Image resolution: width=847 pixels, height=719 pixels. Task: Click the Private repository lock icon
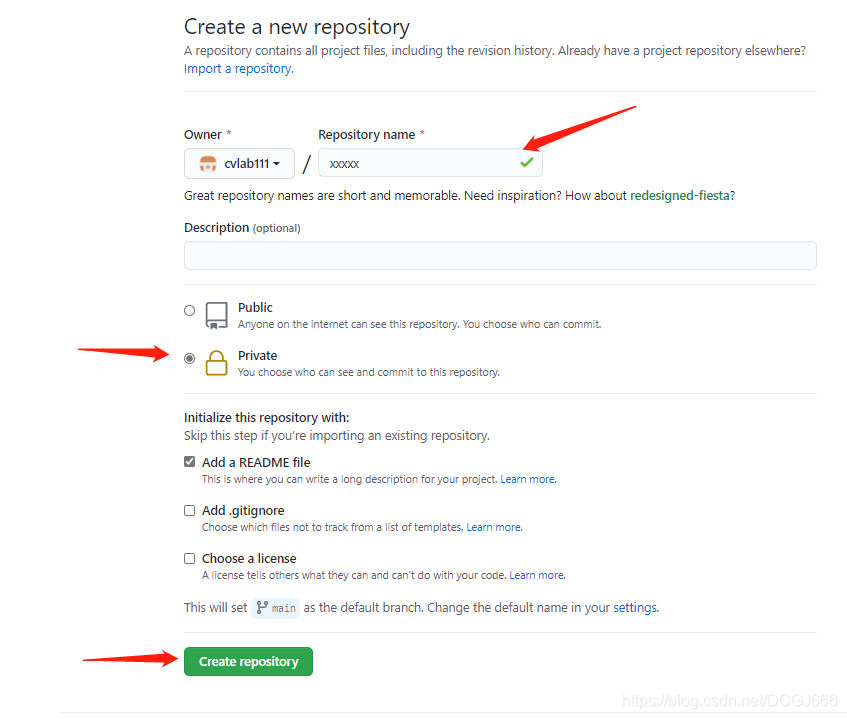(x=216, y=363)
